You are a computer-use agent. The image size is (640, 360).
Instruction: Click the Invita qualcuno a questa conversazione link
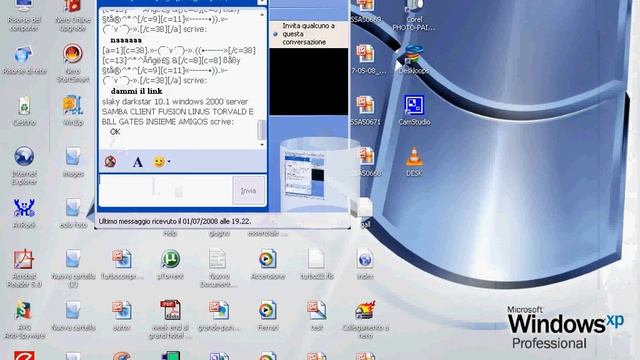pos(309,34)
